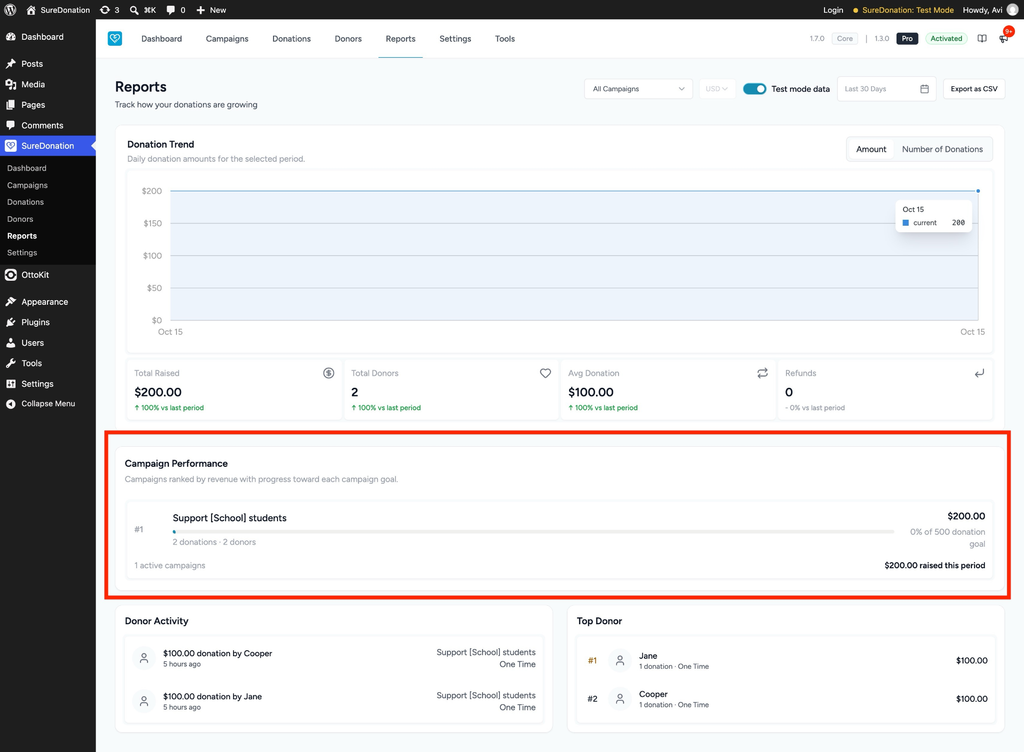Viewport: 1024px width, 752px height.
Task: Click Jane's avatar in Top Donor
Action: (x=620, y=661)
